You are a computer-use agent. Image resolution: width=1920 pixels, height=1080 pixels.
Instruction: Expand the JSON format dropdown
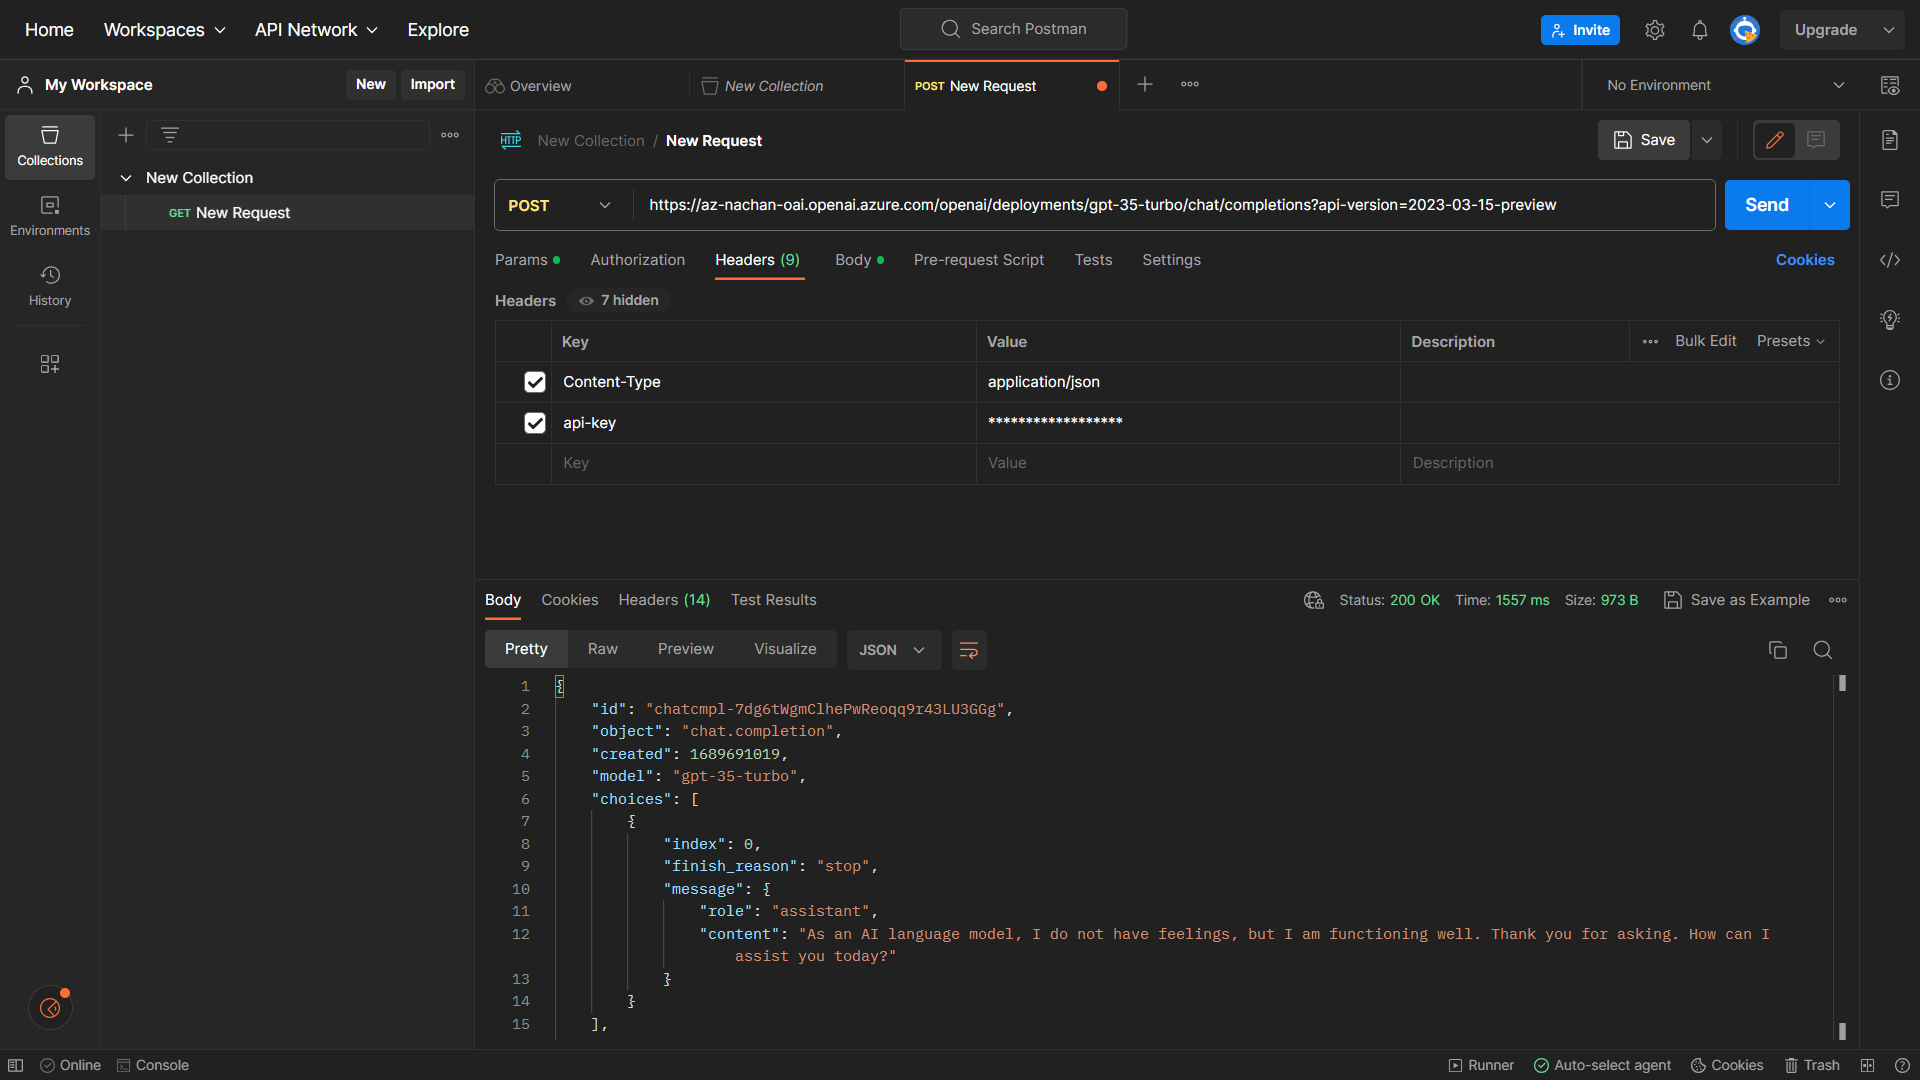tap(892, 650)
